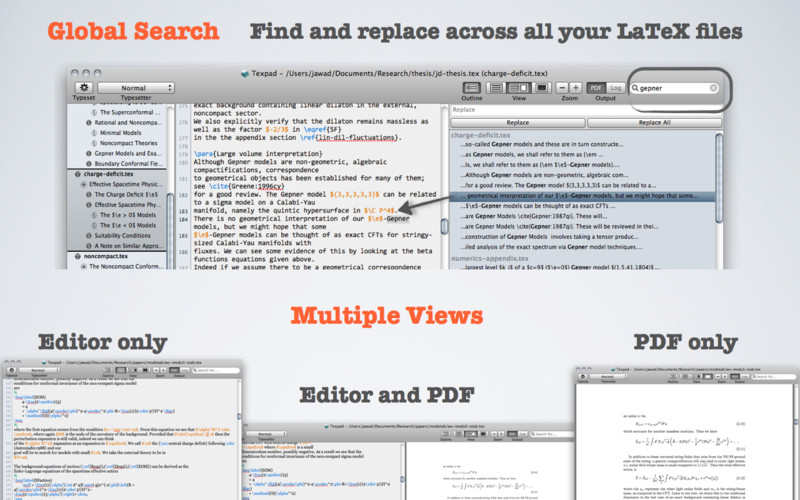Click the Texpad title bar document icon
This screenshot has width=800, height=500.
[x=245, y=73]
